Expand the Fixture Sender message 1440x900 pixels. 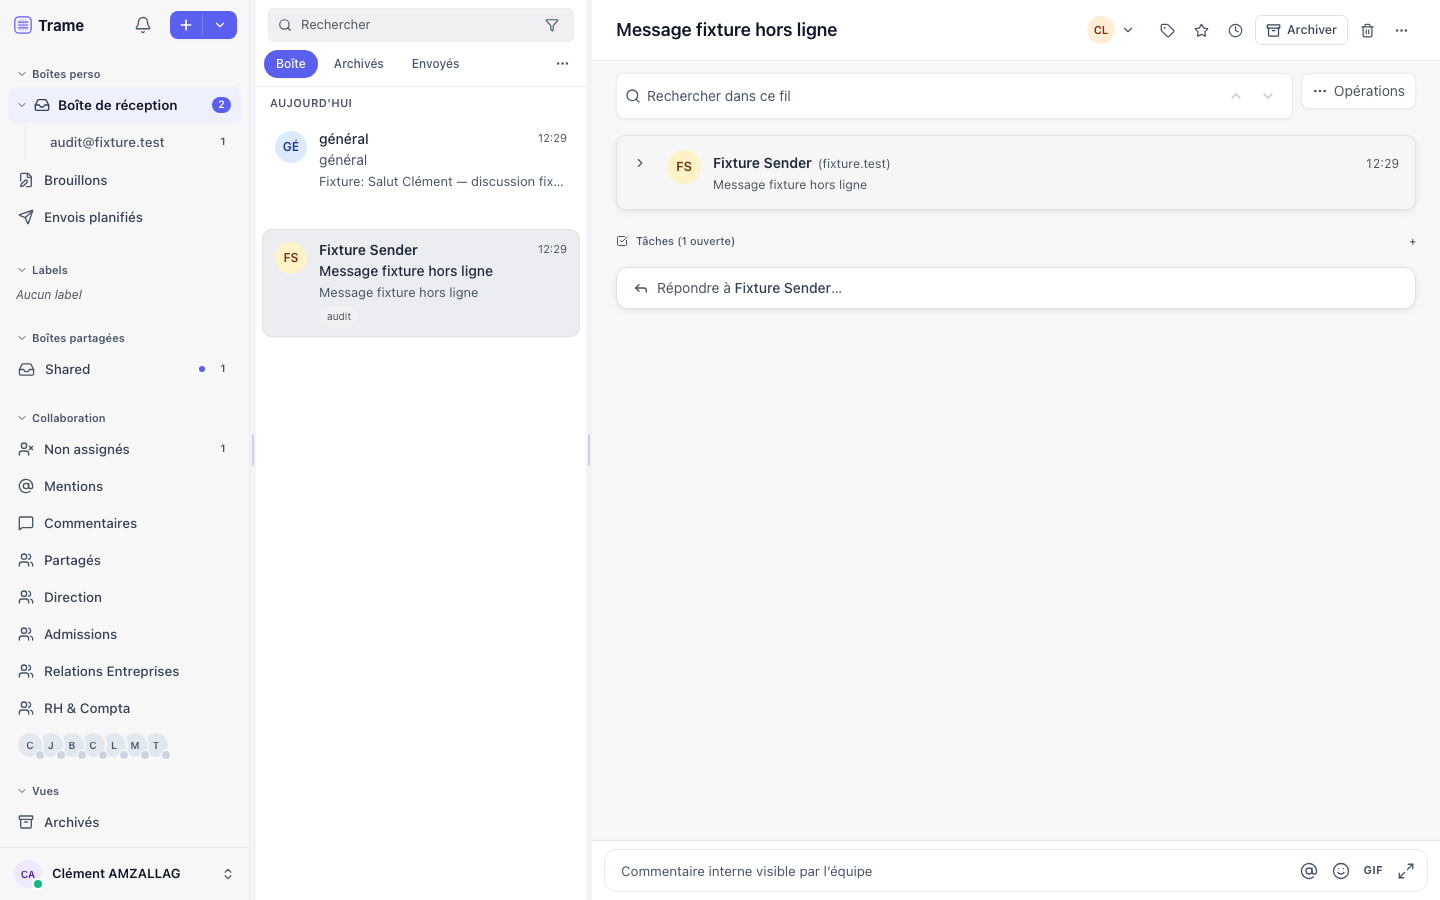point(640,163)
